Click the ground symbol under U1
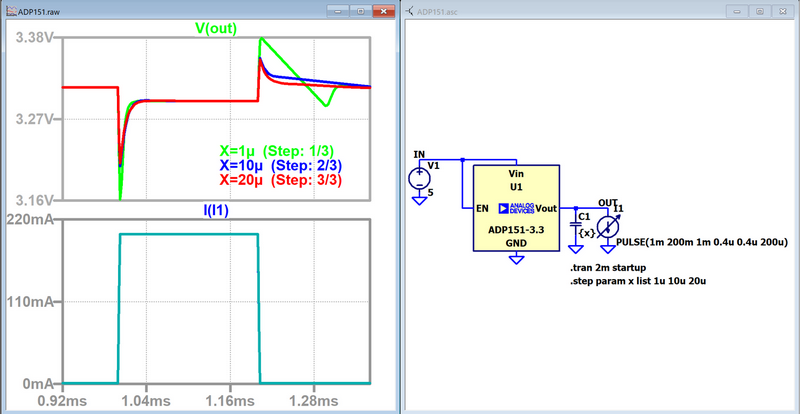This screenshot has height=414, width=800. coord(516,259)
